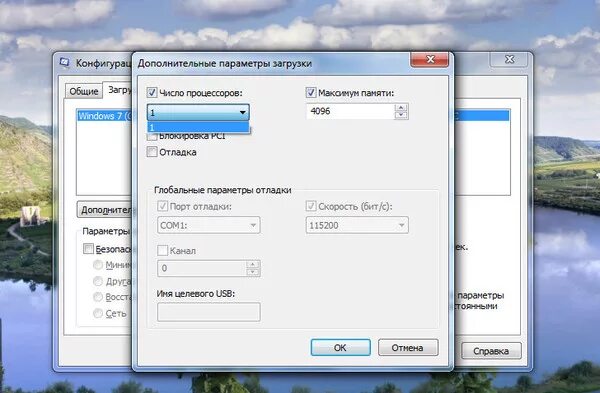Open the COM1: debug port dropdown

click(x=209, y=225)
